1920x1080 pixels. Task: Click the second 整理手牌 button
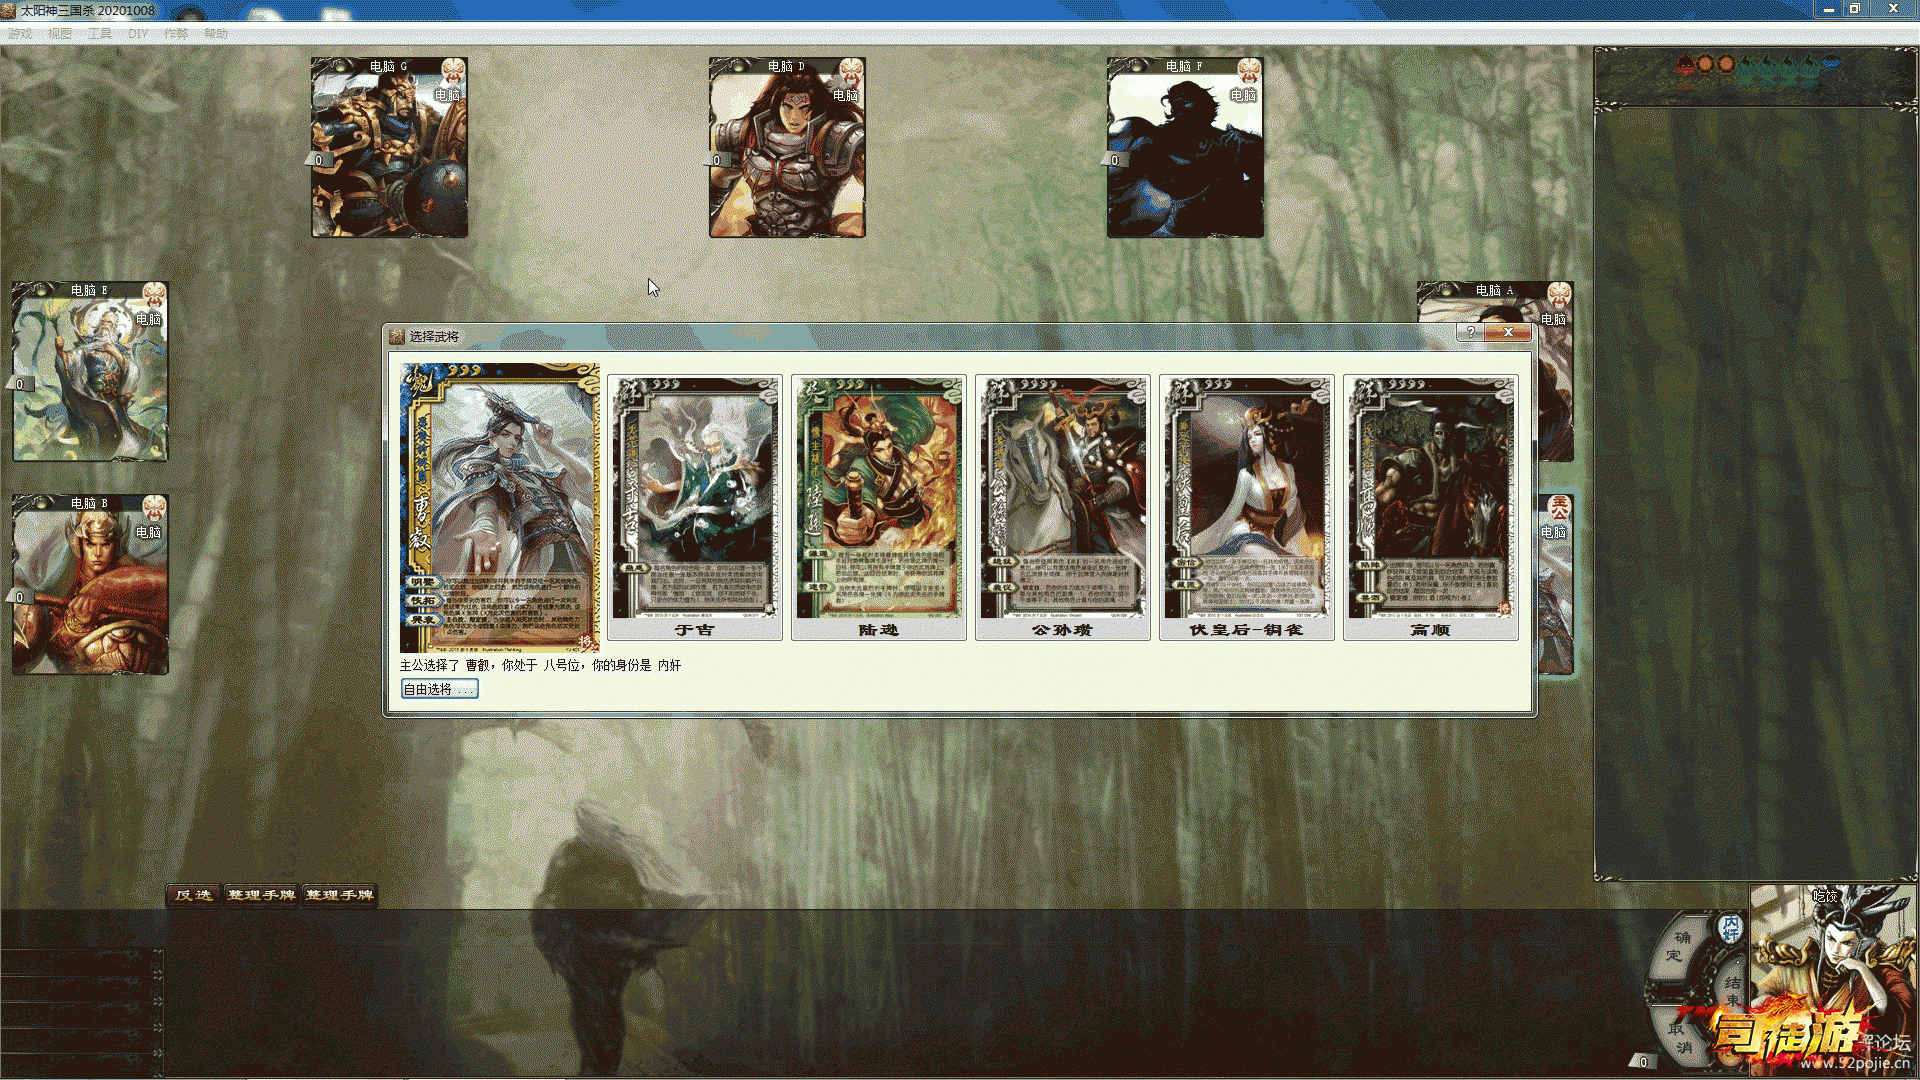pyautogui.click(x=340, y=895)
